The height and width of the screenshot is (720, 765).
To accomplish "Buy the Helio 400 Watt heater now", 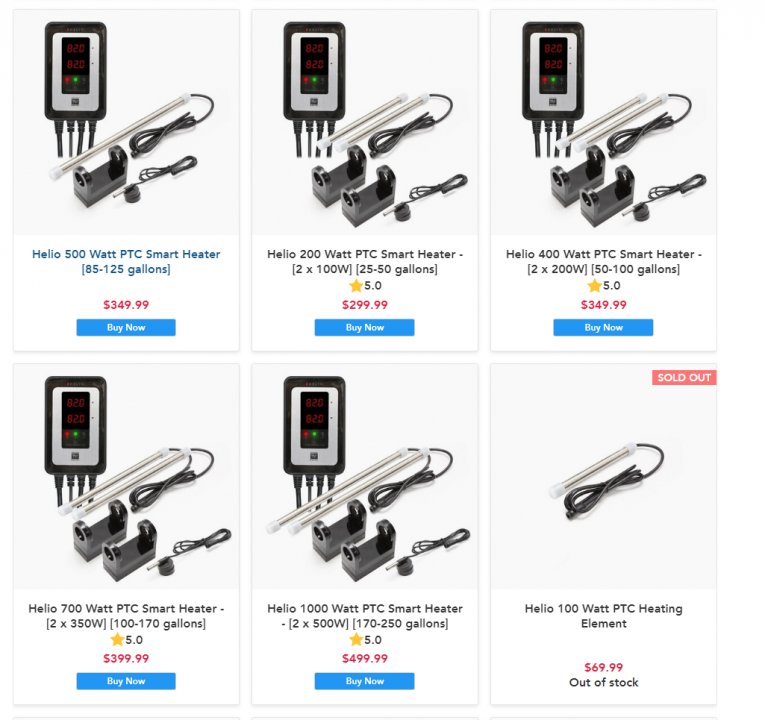I will click(603, 327).
